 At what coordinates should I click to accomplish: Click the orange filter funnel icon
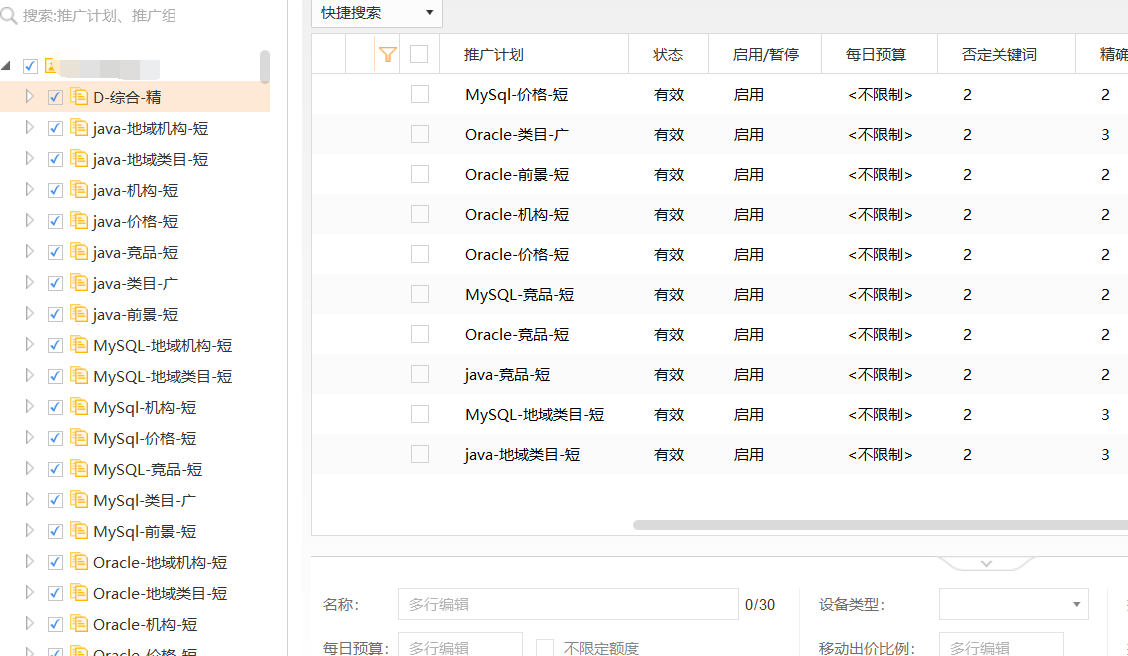click(388, 54)
